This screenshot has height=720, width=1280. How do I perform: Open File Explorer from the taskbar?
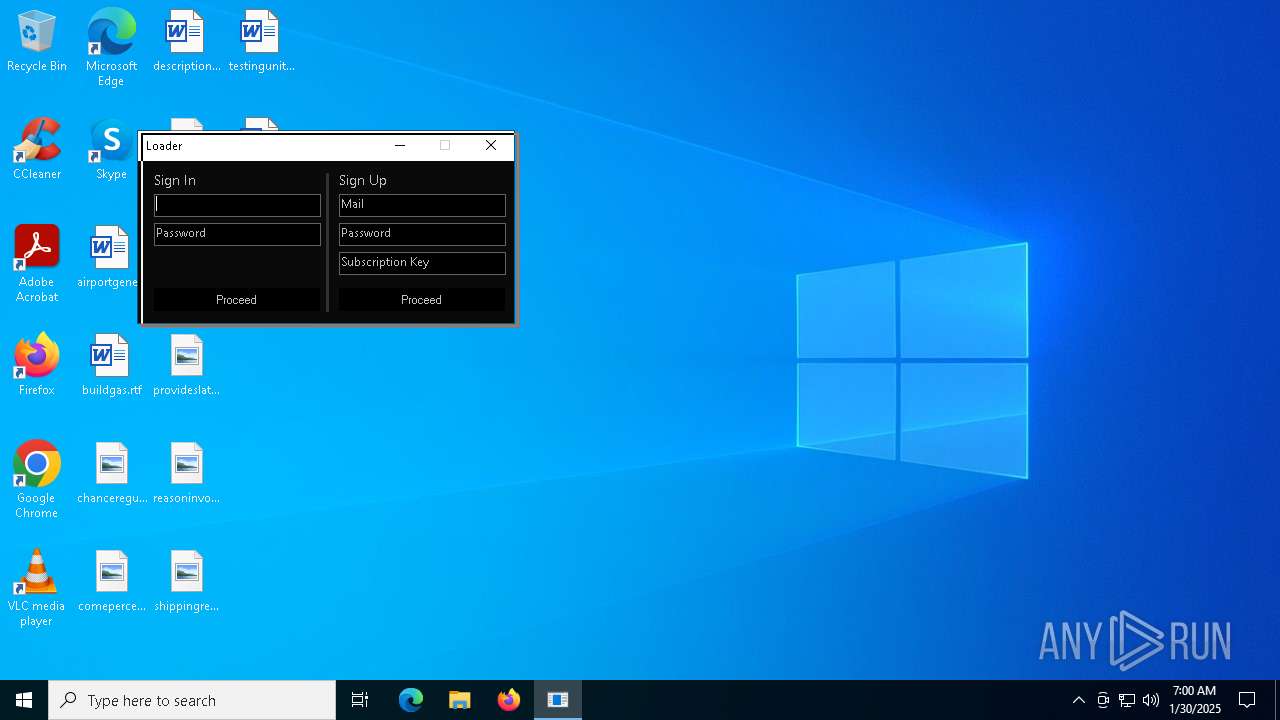point(459,700)
